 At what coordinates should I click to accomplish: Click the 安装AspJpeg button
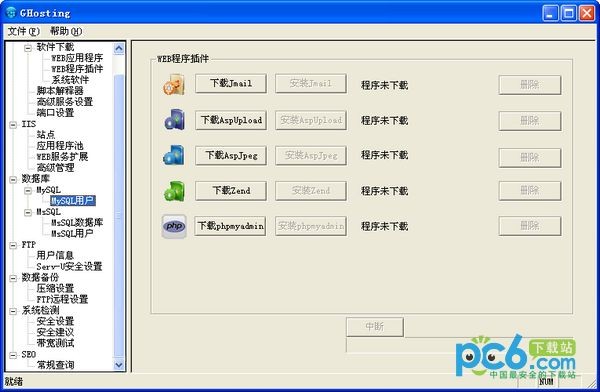[x=311, y=155]
